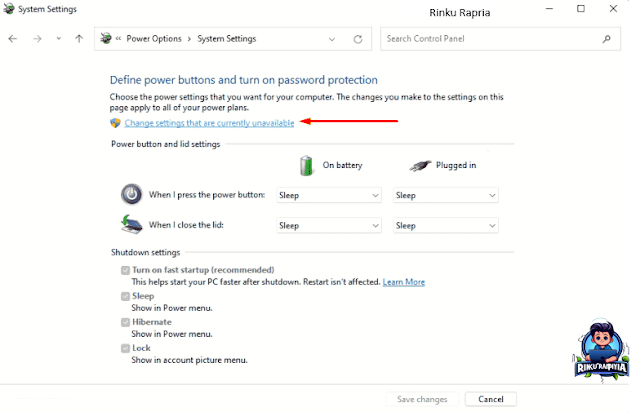Click the Cancel button
This screenshot has height=412, width=640.
pos(491,399)
